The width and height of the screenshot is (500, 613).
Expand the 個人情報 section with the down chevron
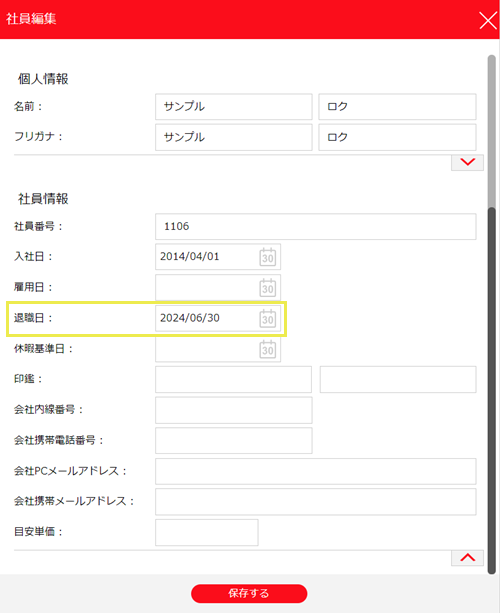pos(468,162)
